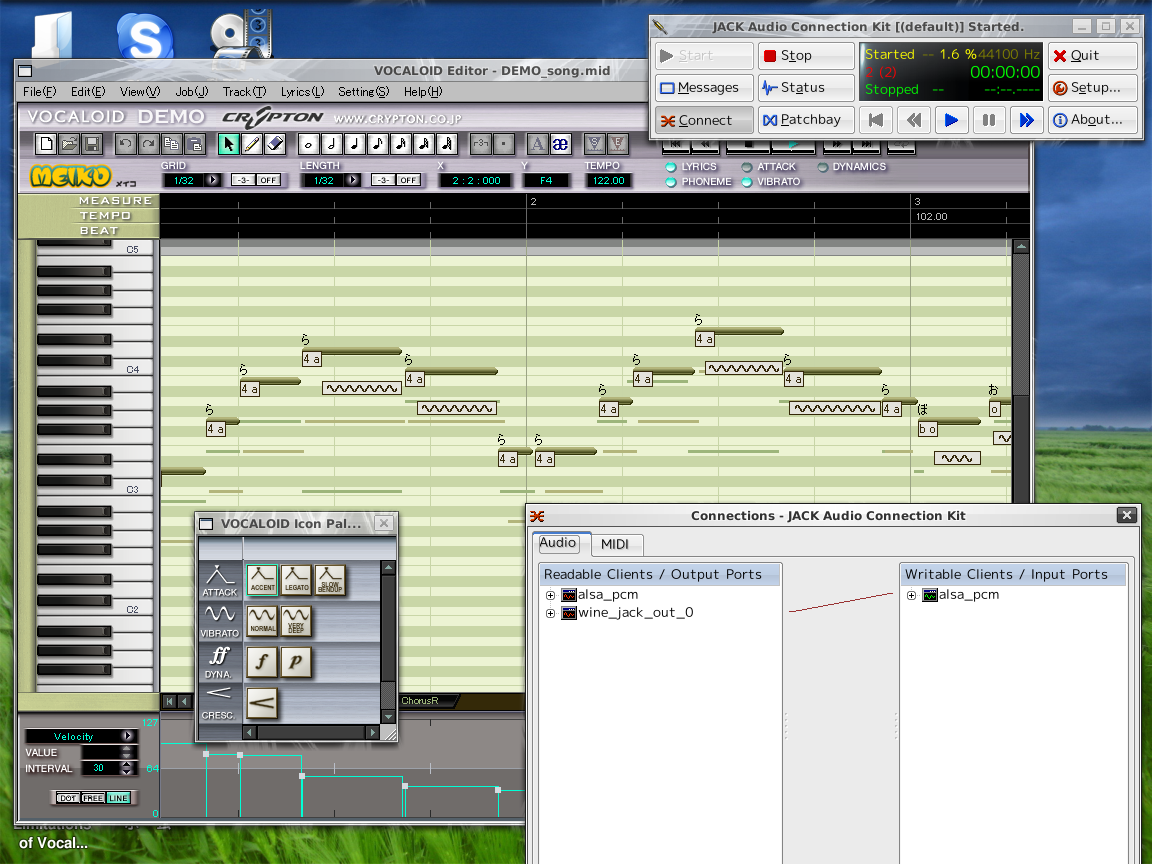Select FREE drawing mode

pyautogui.click(x=93, y=798)
